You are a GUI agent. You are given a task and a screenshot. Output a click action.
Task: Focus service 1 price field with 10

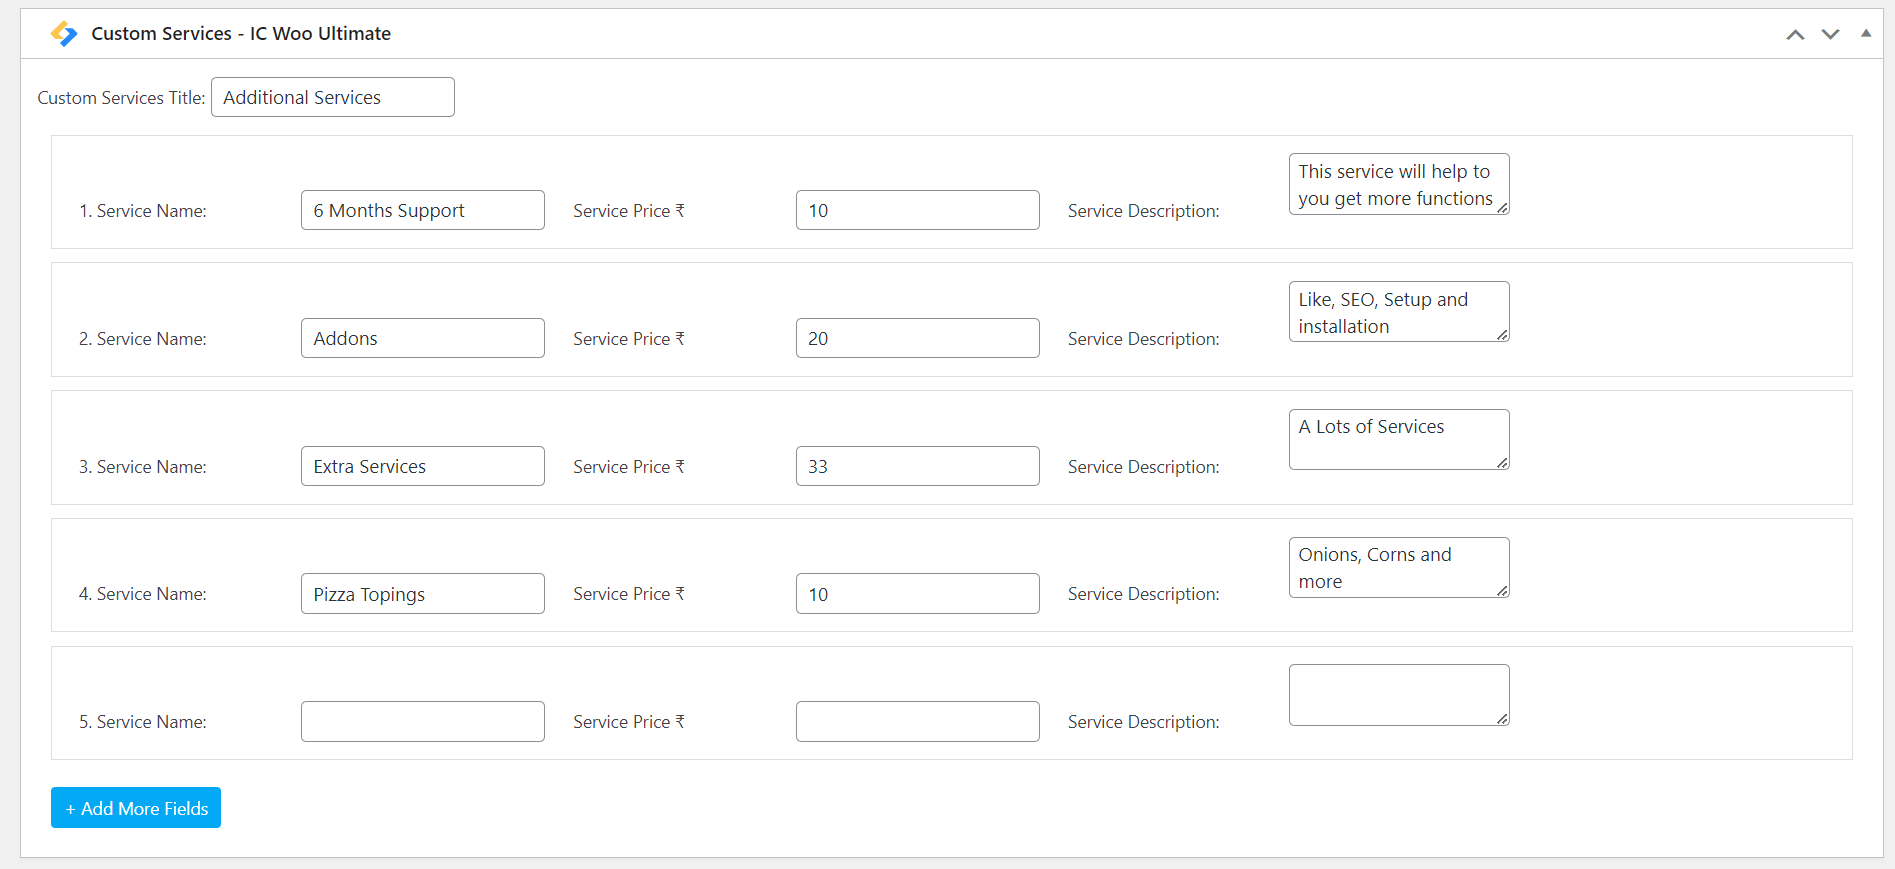(x=918, y=210)
